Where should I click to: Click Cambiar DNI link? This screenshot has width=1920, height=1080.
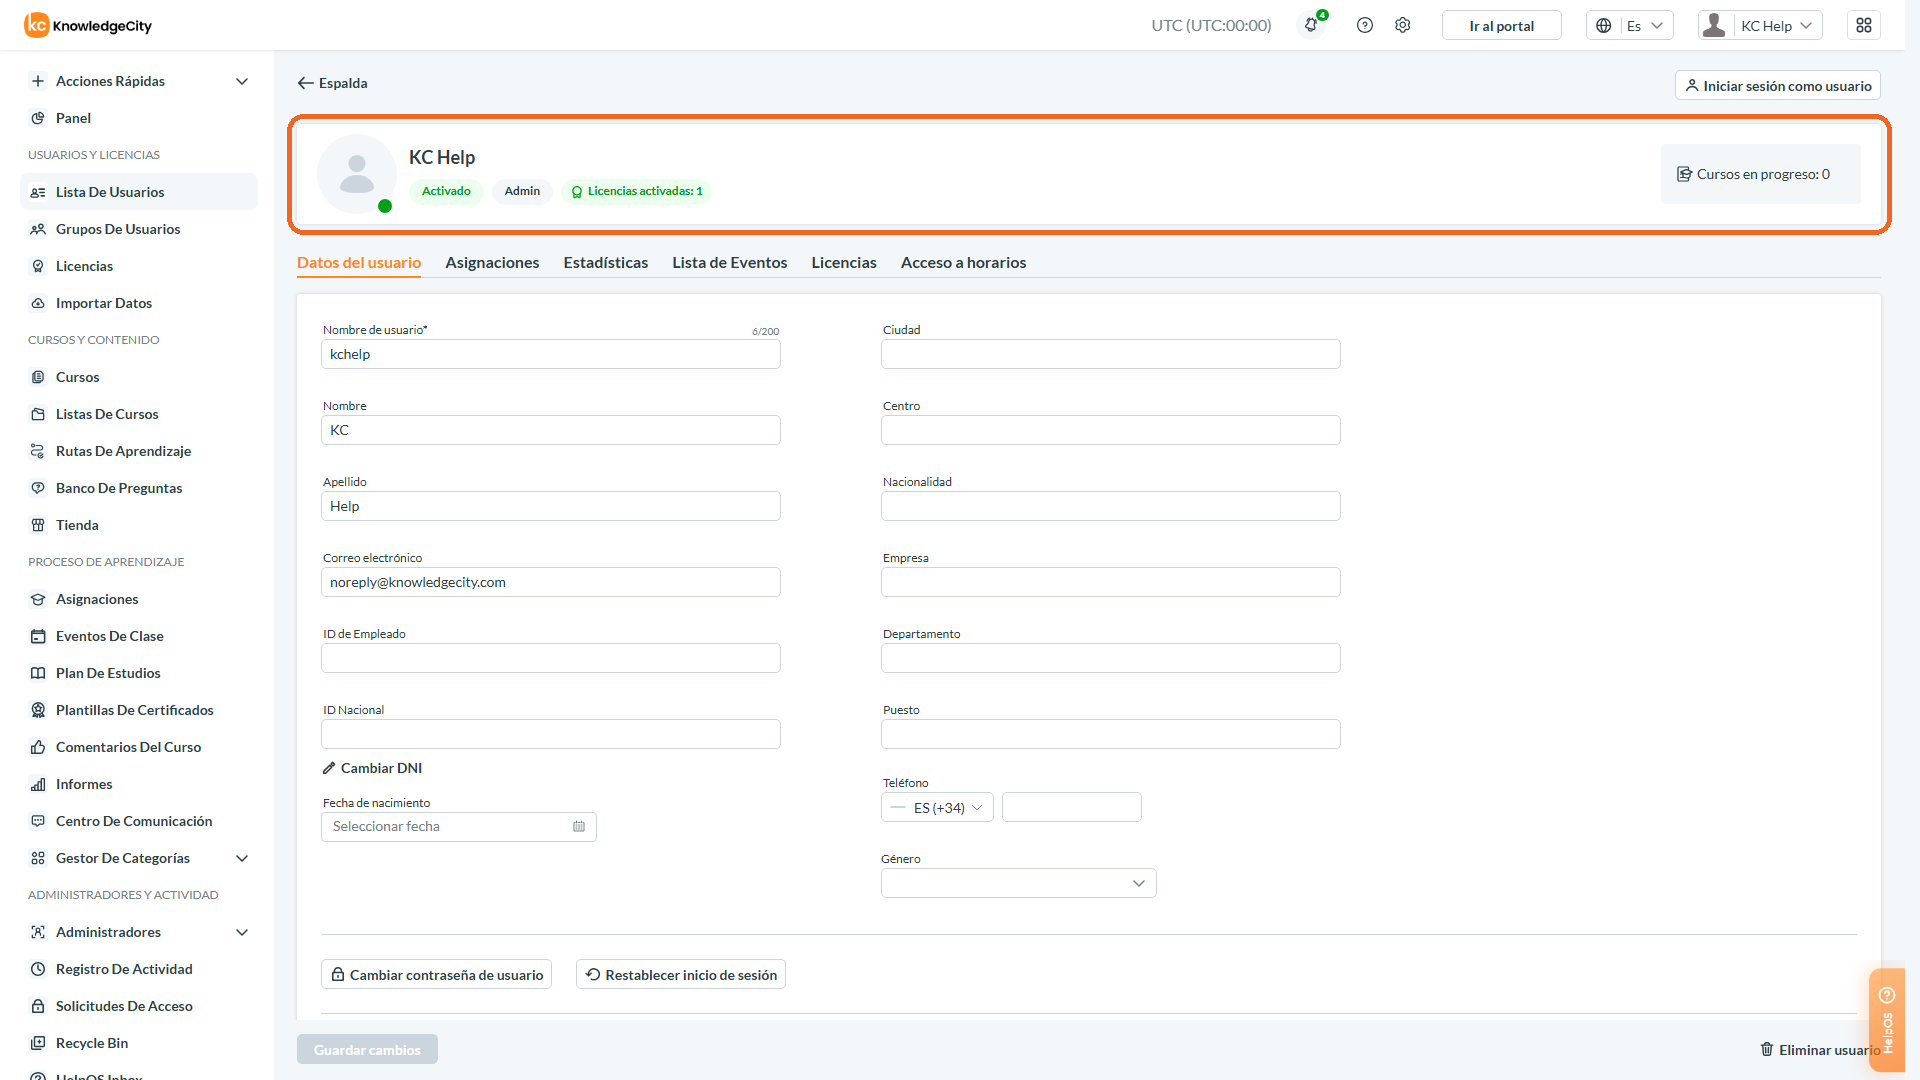[372, 768]
